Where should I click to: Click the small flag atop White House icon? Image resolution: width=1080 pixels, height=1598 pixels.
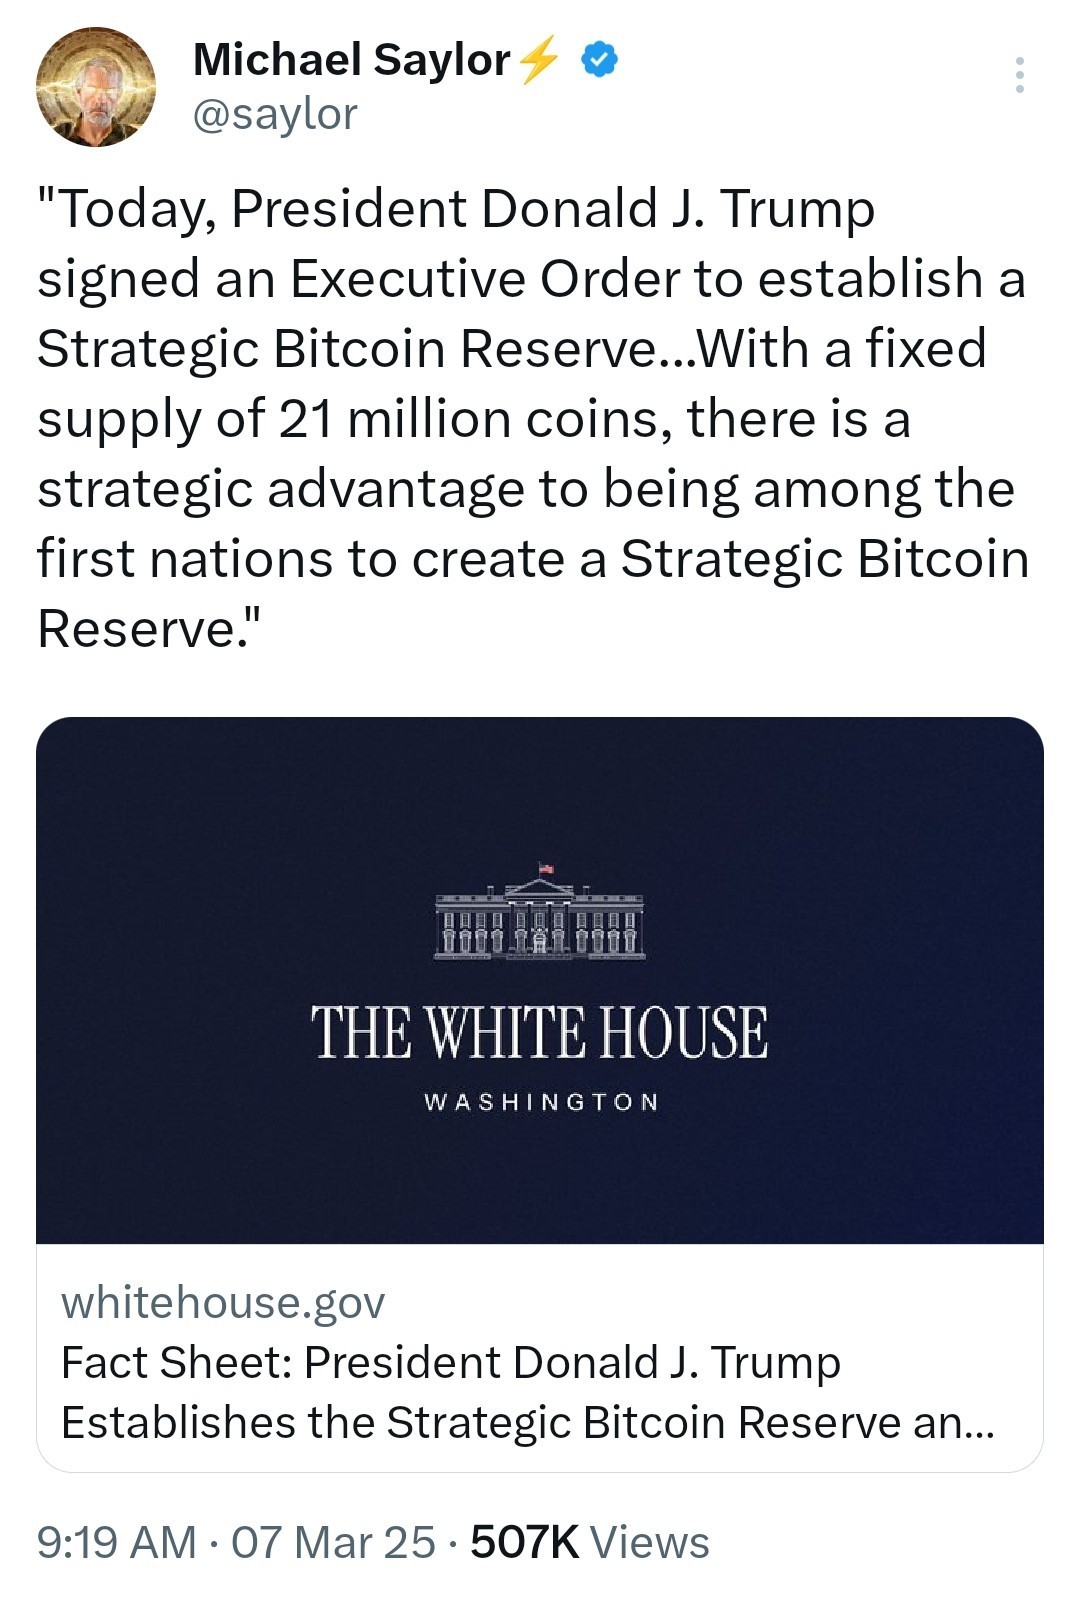(546, 867)
